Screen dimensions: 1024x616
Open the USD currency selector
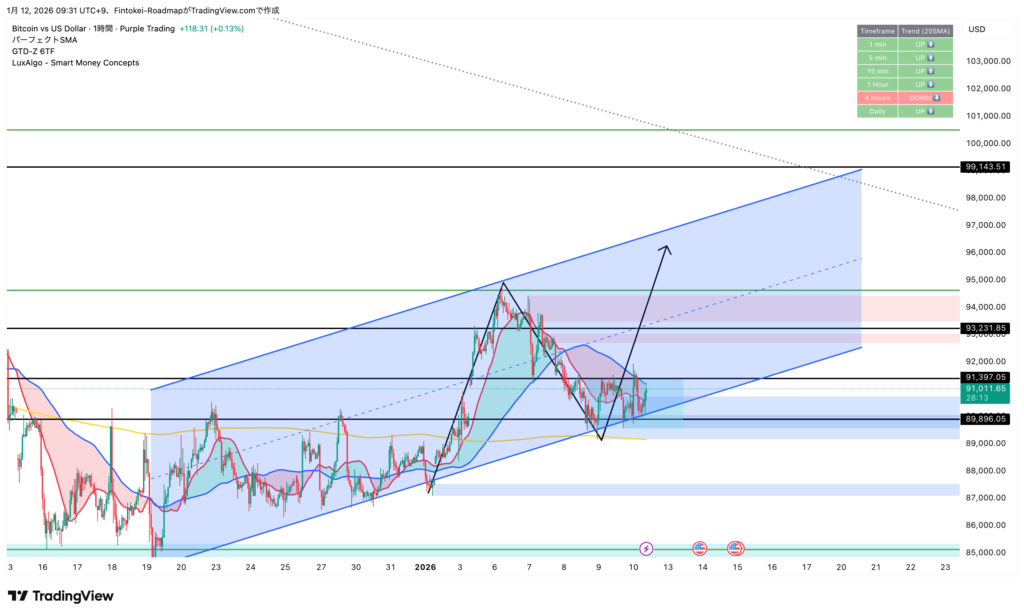(976, 29)
